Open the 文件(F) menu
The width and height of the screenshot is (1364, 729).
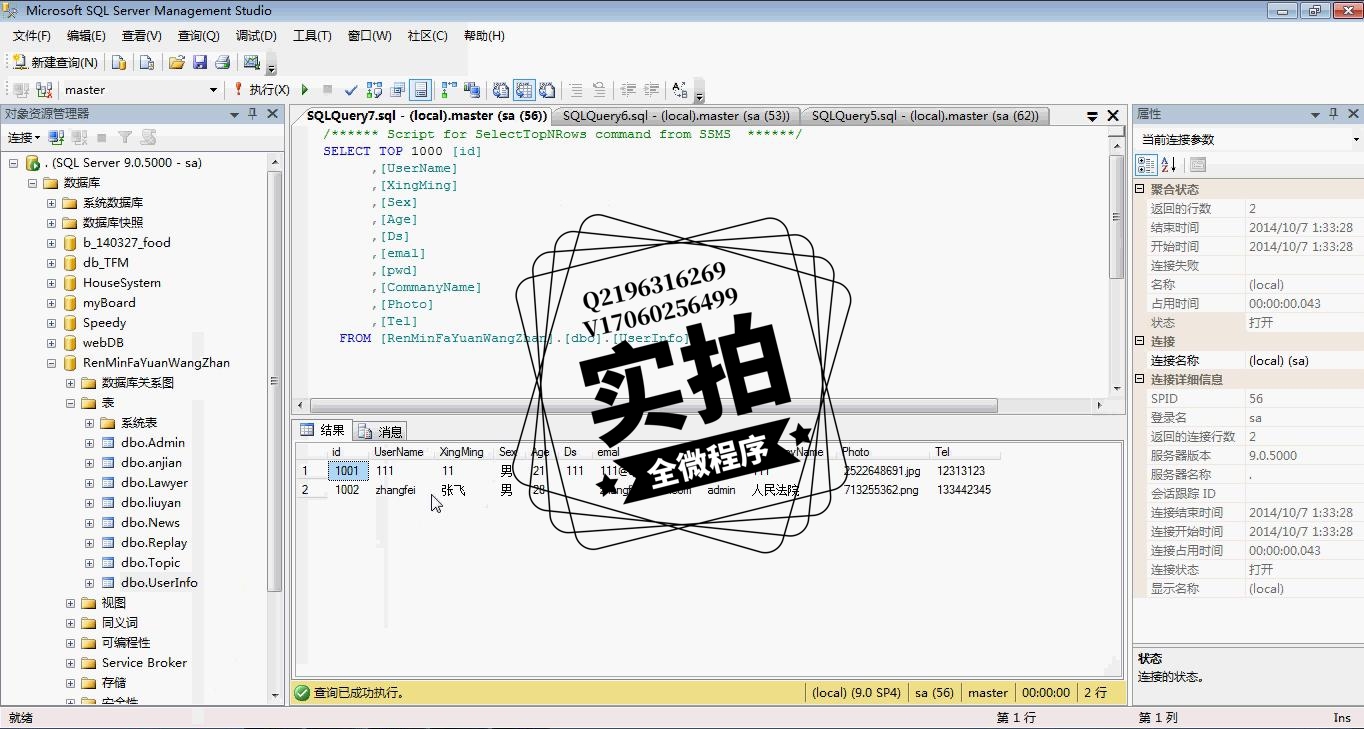tap(32, 35)
